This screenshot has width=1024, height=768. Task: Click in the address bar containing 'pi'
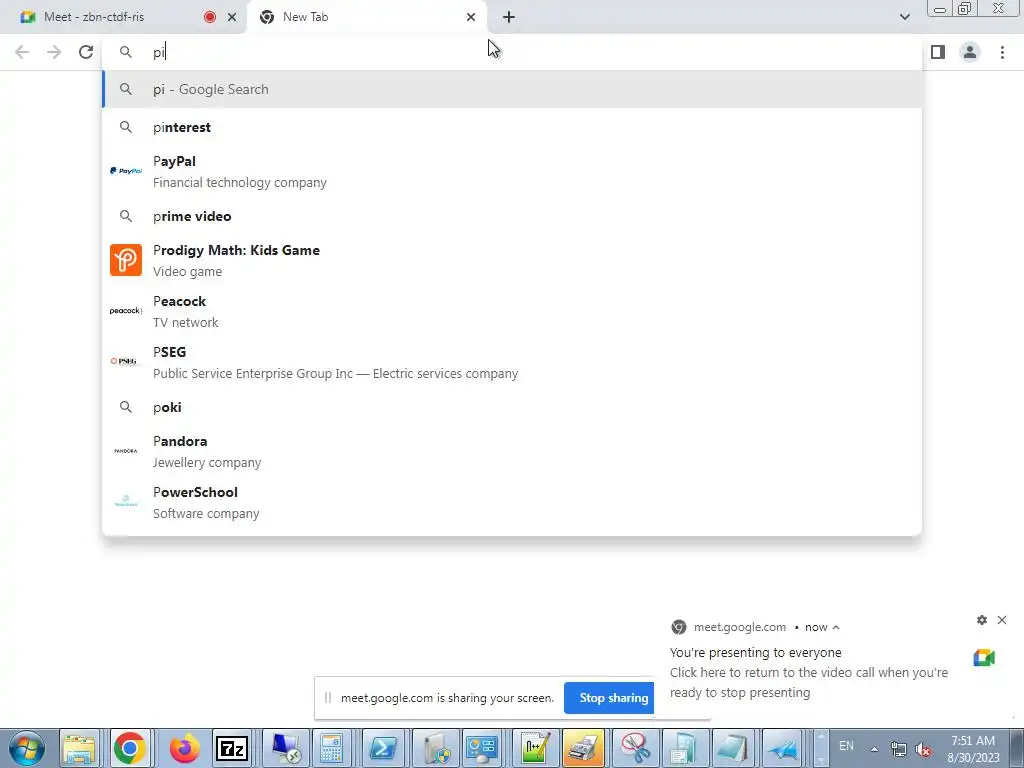pyautogui.click(x=512, y=52)
